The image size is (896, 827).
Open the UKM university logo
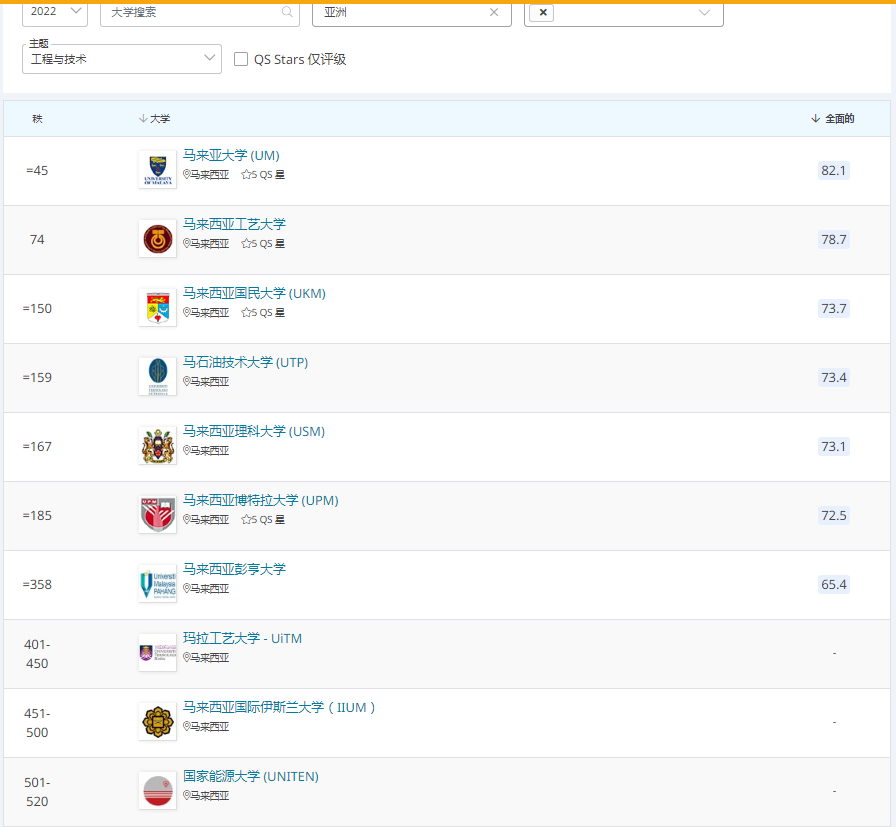pyautogui.click(x=157, y=308)
